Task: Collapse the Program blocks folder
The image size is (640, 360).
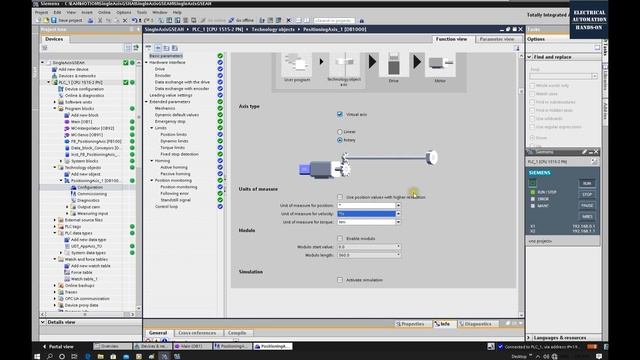Action: (x=55, y=109)
